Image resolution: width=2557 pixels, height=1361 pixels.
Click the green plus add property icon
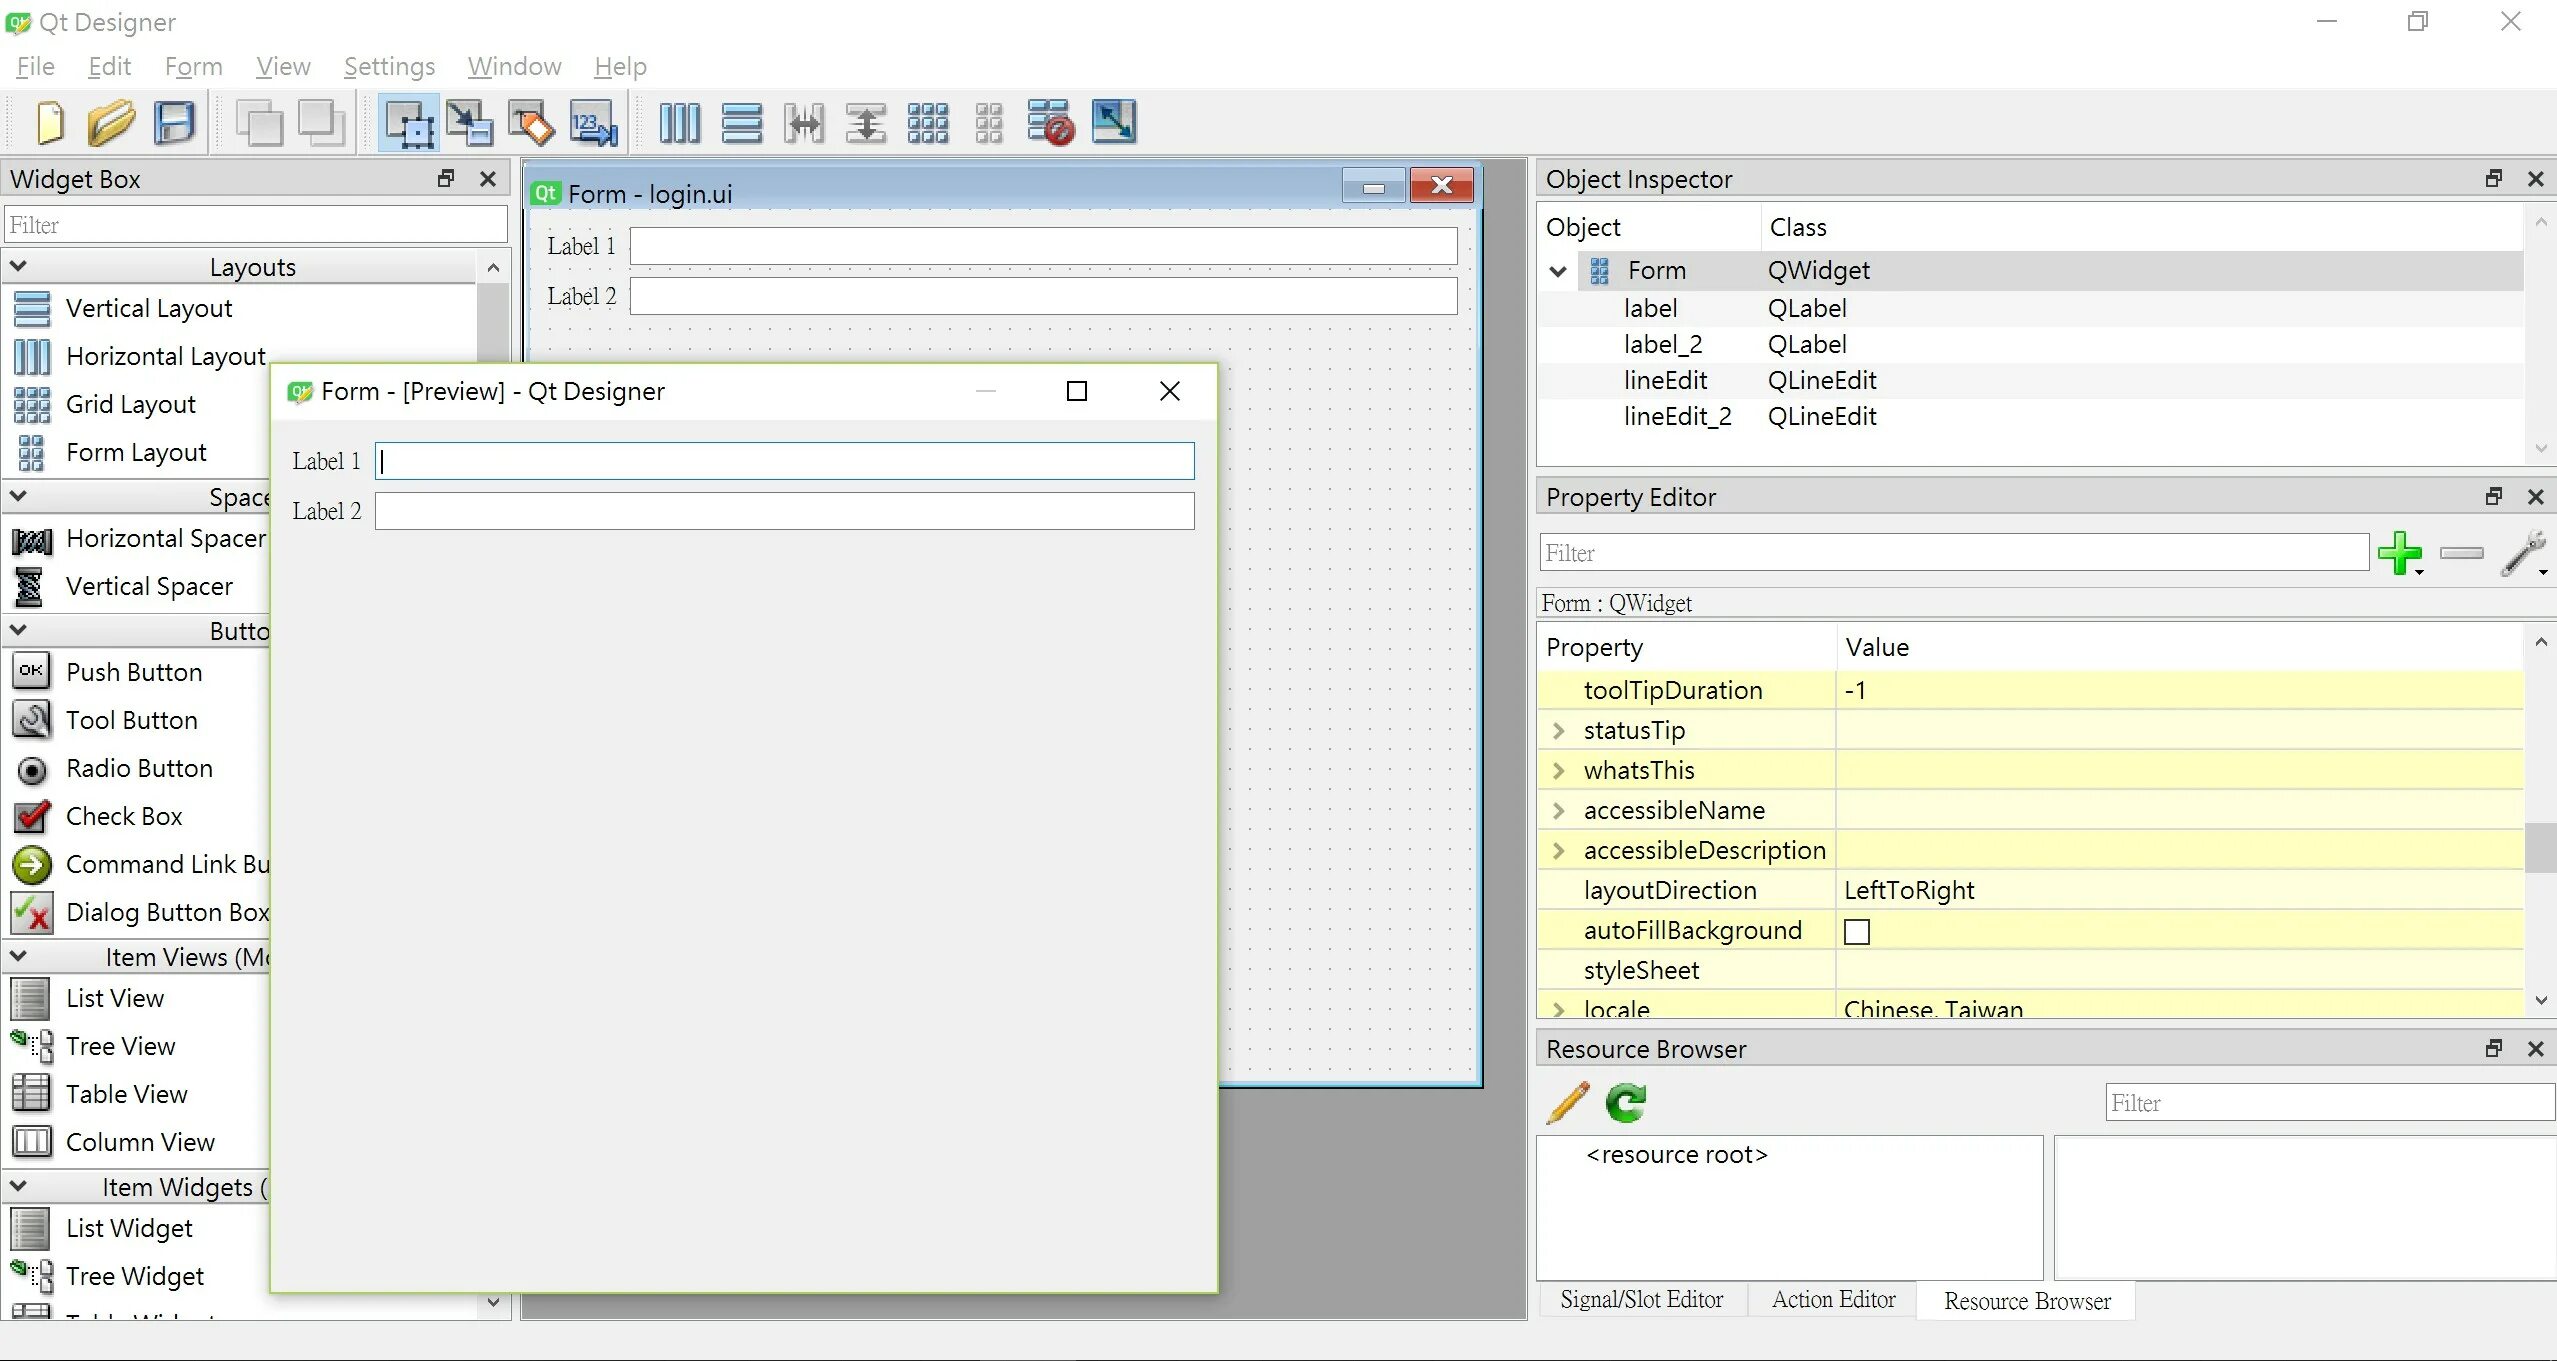click(x=2399, y=553)
